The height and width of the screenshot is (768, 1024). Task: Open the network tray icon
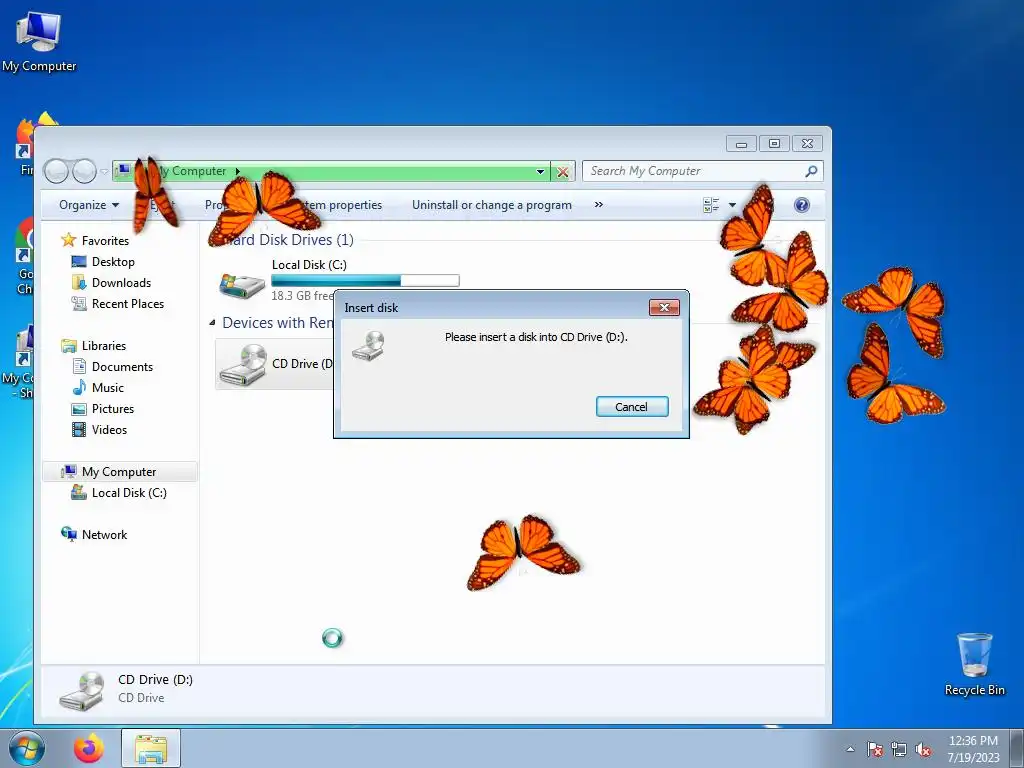click(x=899, y=749)
